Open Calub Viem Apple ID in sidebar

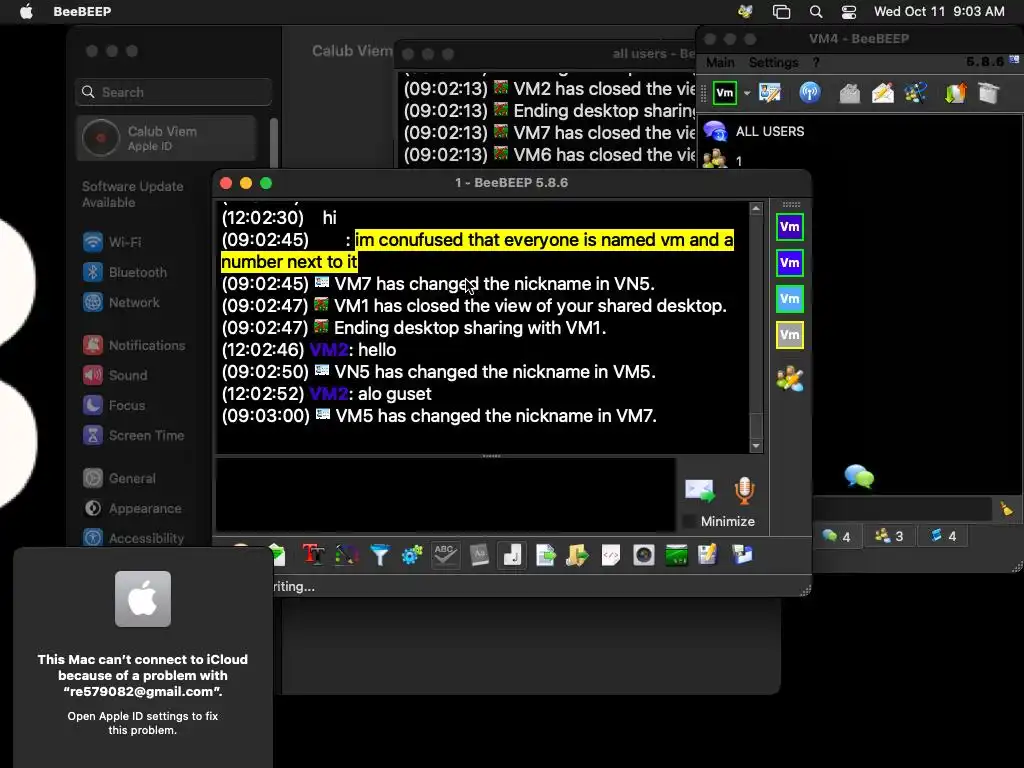167,138
